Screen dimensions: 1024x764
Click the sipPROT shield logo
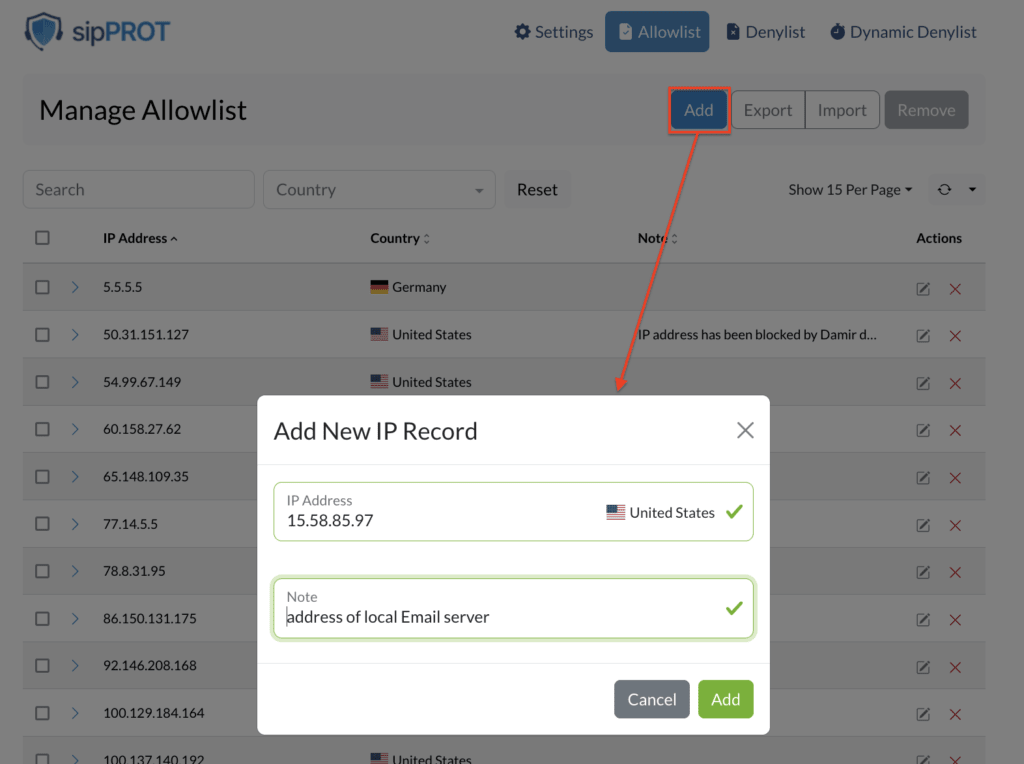(43, 31)
